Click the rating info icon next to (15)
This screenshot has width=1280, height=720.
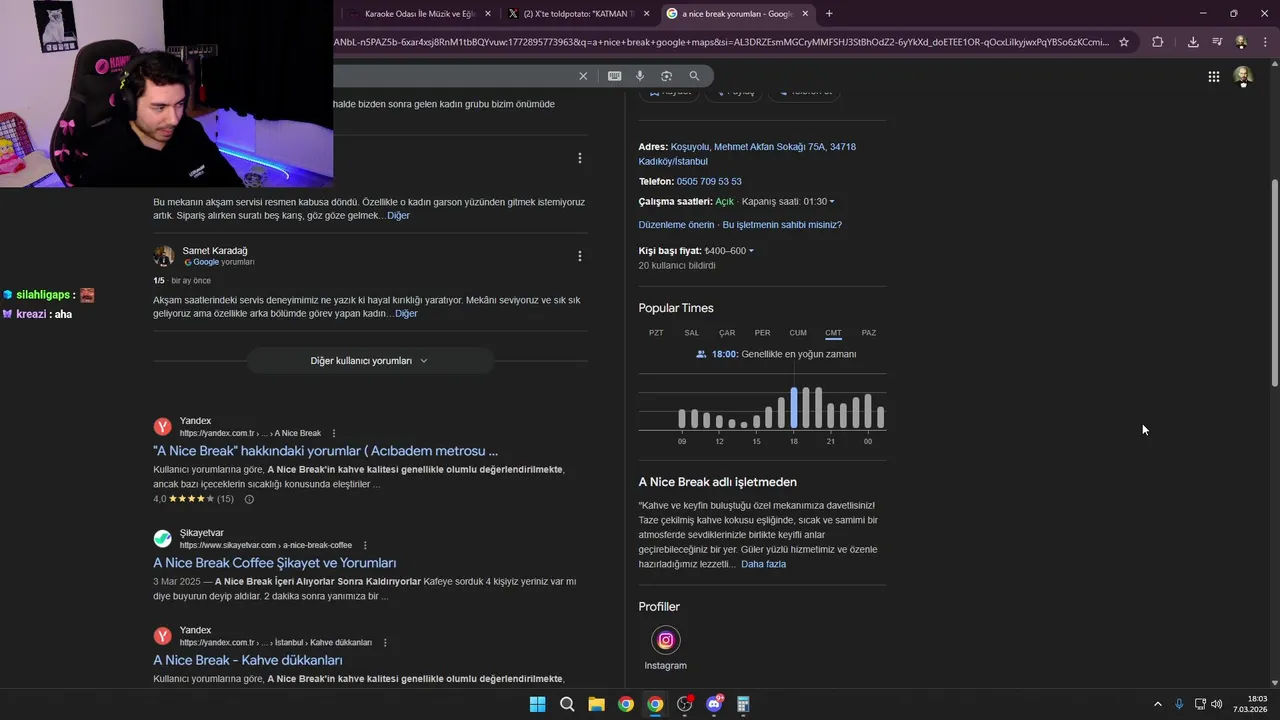(x=249, y=499)
